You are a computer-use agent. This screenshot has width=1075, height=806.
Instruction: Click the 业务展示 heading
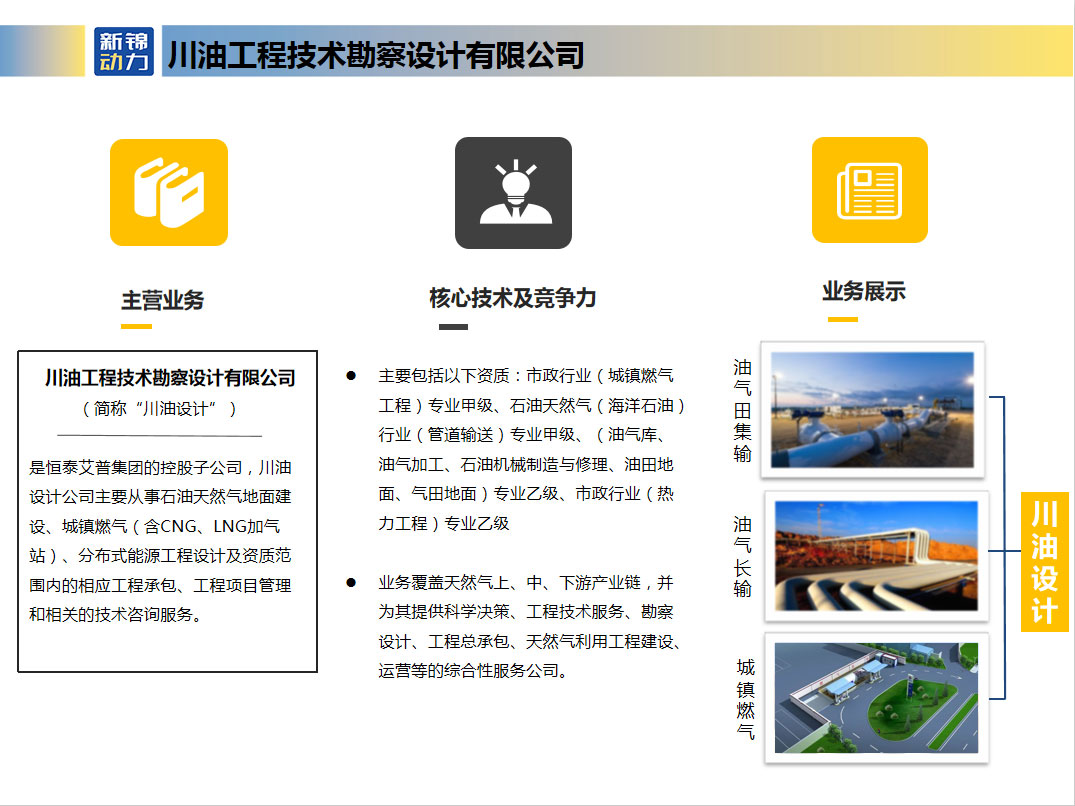864,291
